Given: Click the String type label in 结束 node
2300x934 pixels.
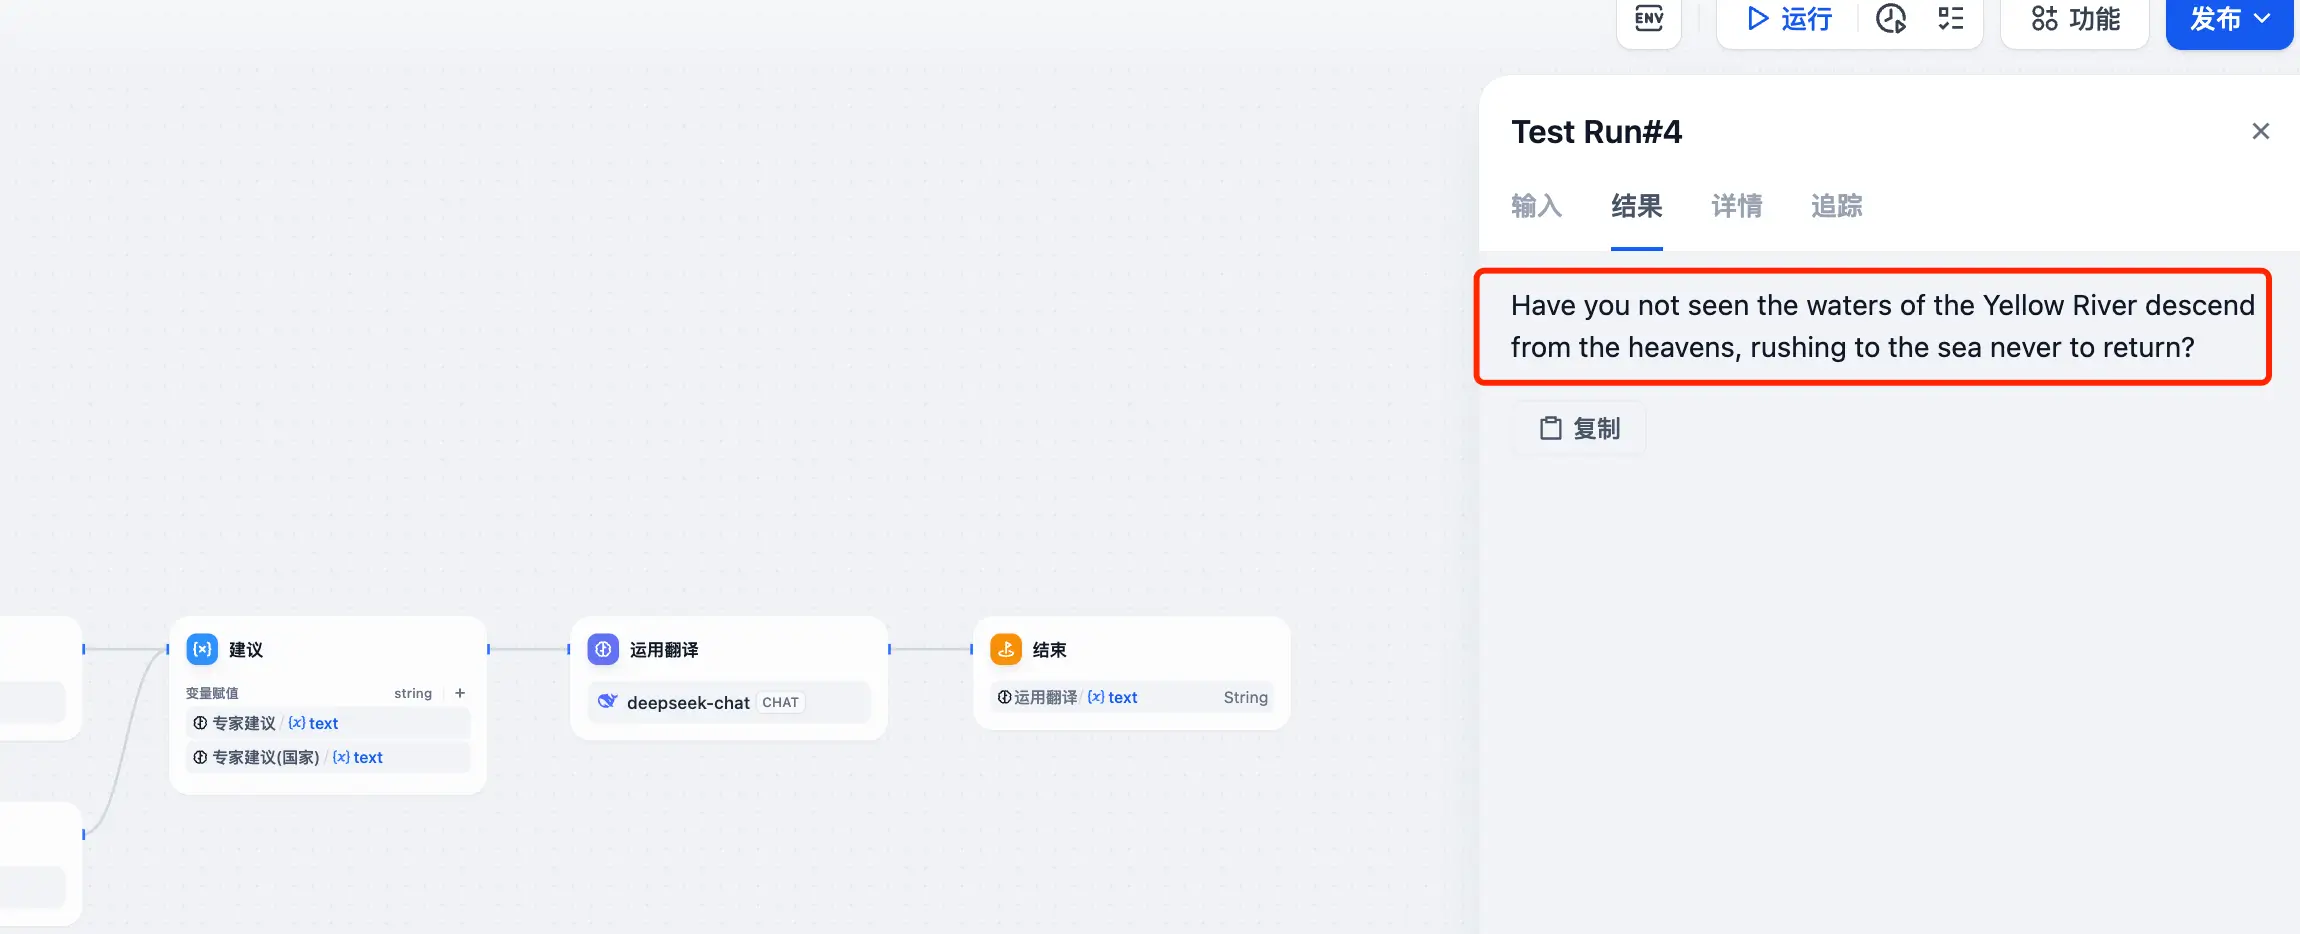Looking at the screenshot, I should 1245,697.
